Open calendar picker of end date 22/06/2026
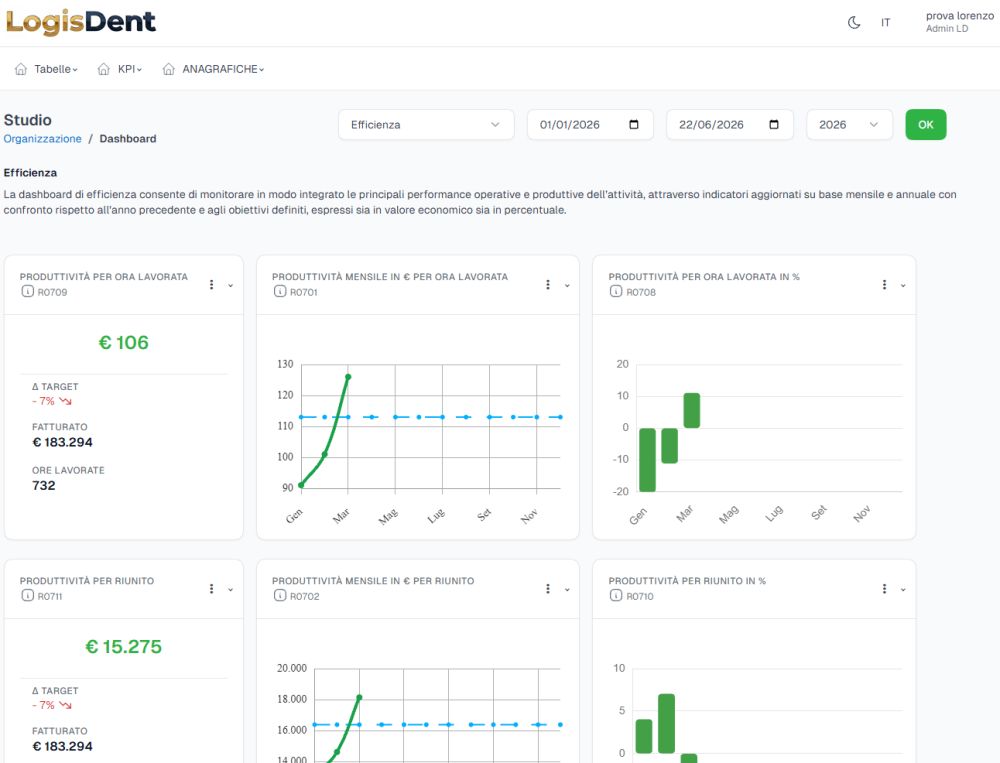 click(x=774, y=124)
